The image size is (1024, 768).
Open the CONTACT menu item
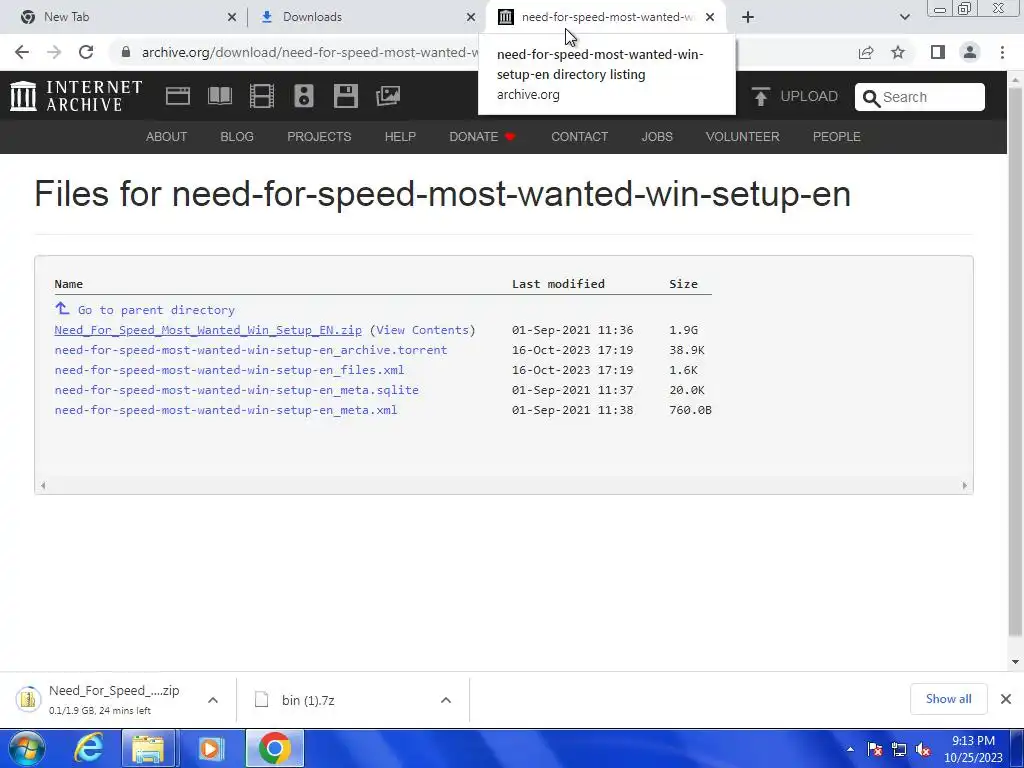[x=579, y=136]
